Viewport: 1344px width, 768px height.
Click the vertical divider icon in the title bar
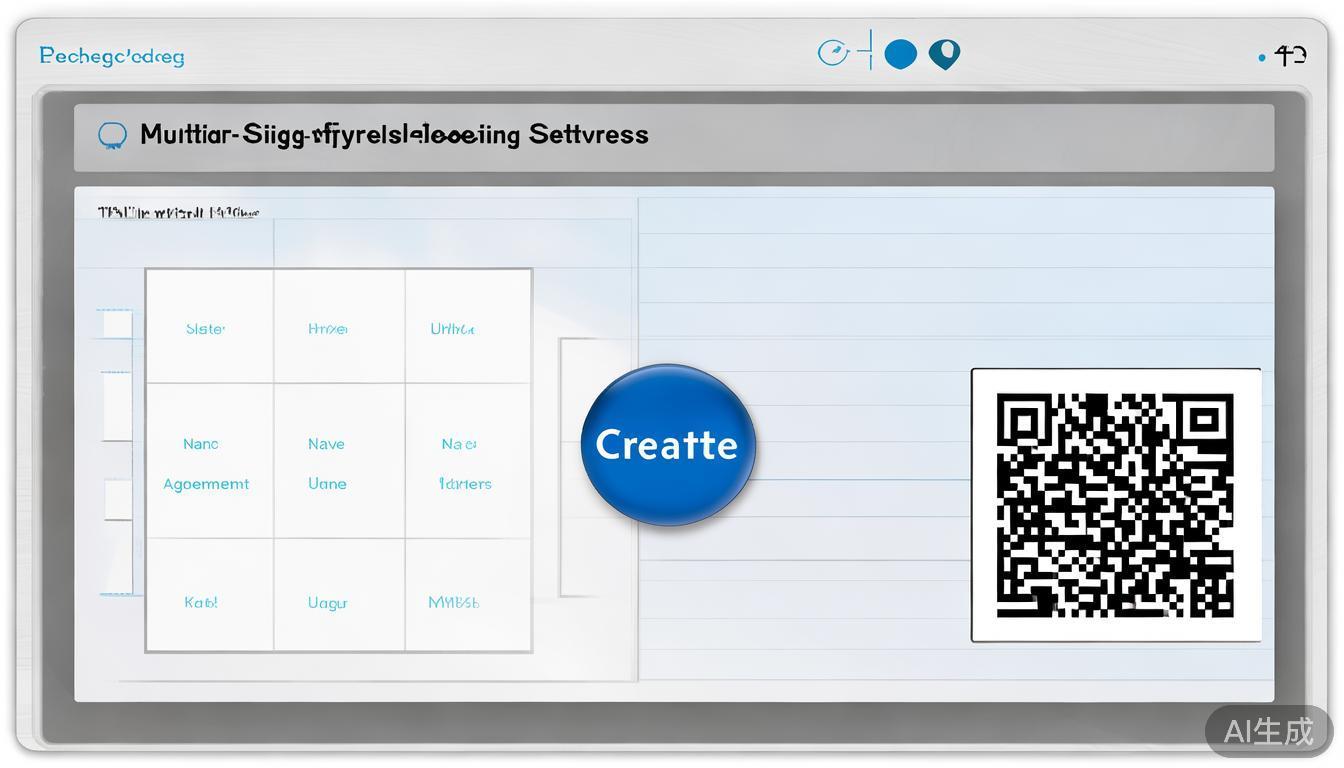pyautogui.click(x=870, y=50)
